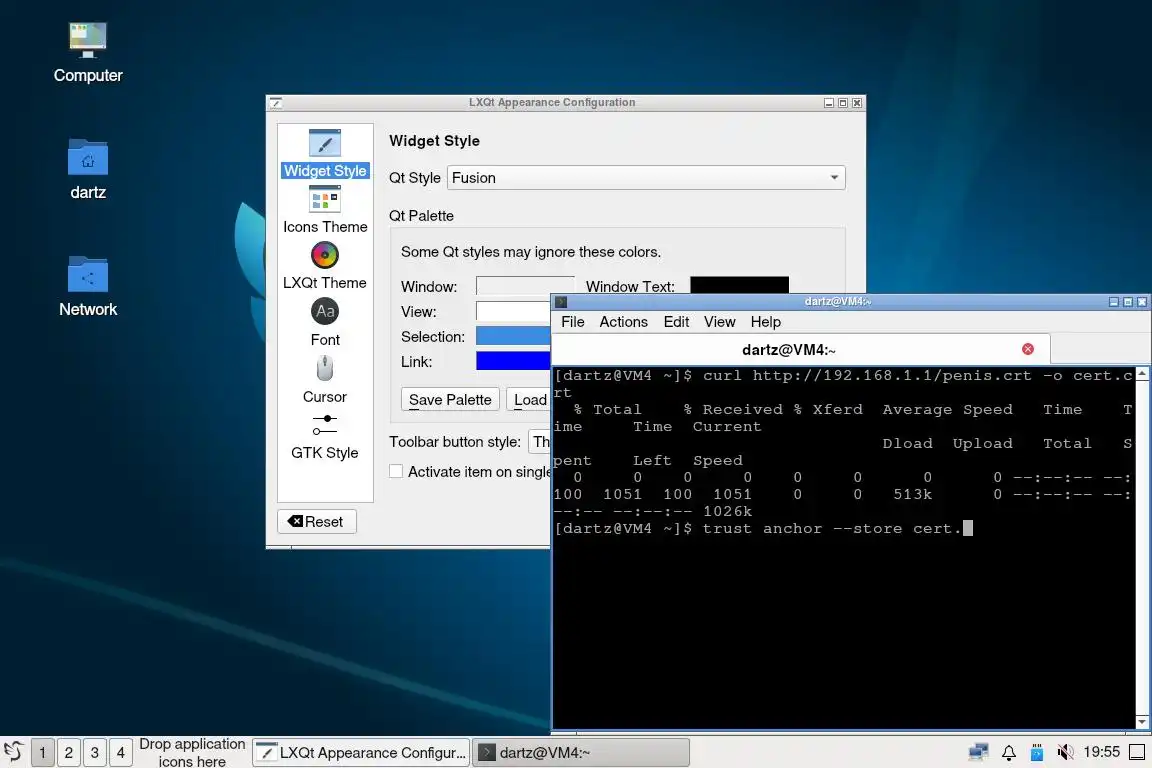Click the LXQt main menu bird icon
Image resolution: width=1152 pixels, height=768 pixels.
point(14,752)
